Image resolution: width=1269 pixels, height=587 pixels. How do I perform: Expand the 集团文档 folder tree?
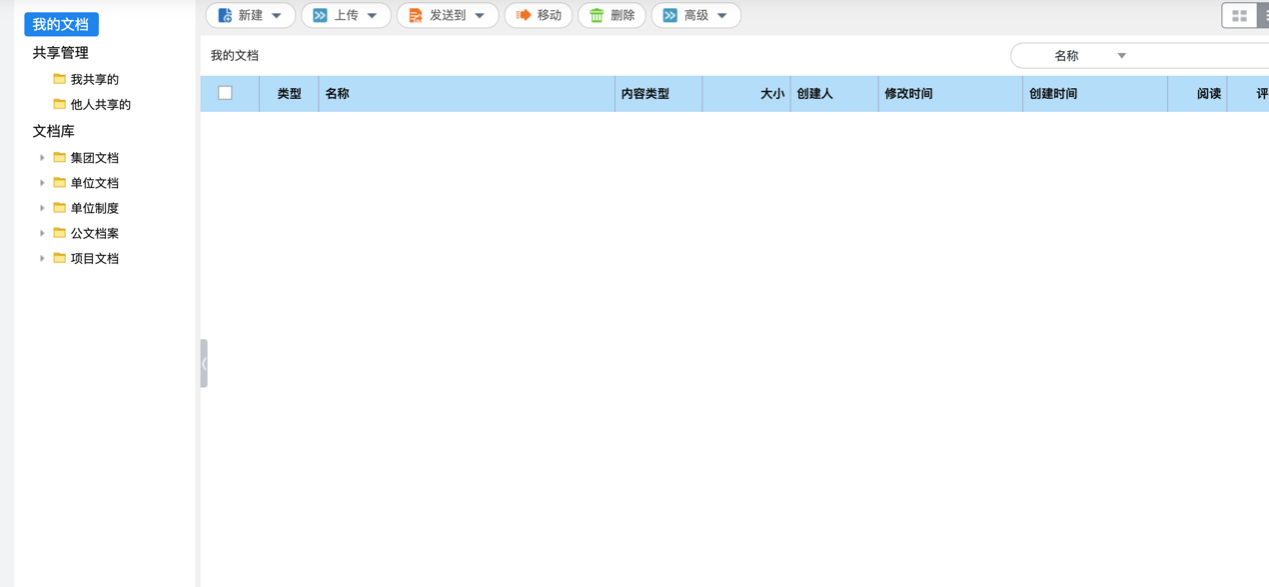[40, 157]
